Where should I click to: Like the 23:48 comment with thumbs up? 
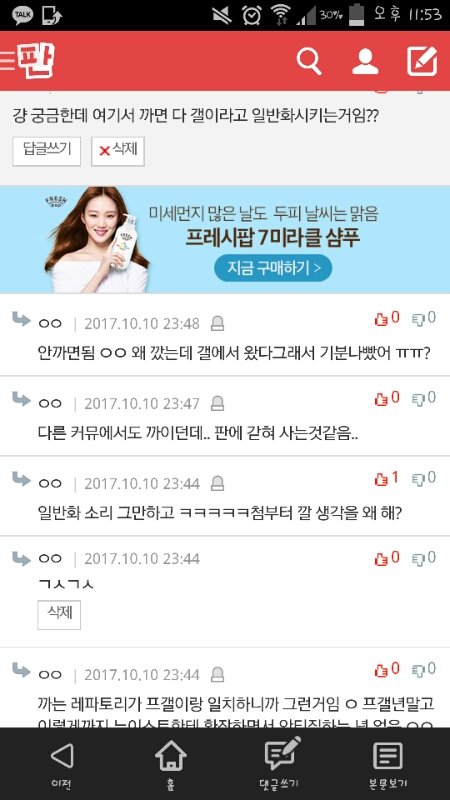click(387, 319)
